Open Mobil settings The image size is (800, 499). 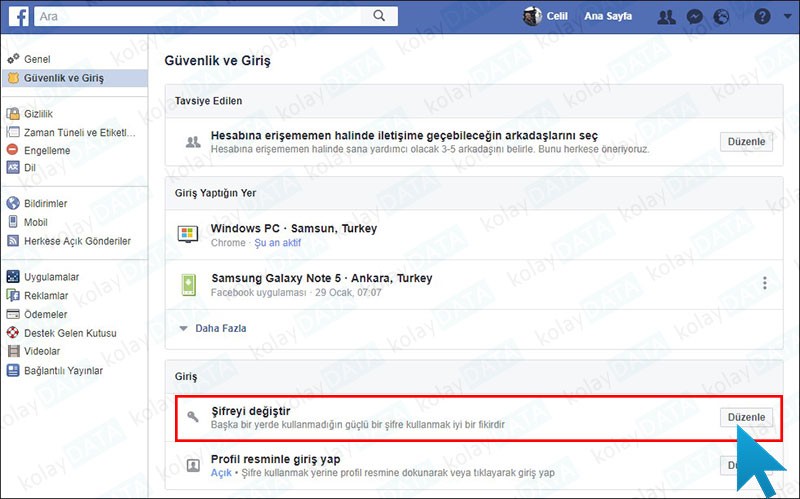coord(36,222)
